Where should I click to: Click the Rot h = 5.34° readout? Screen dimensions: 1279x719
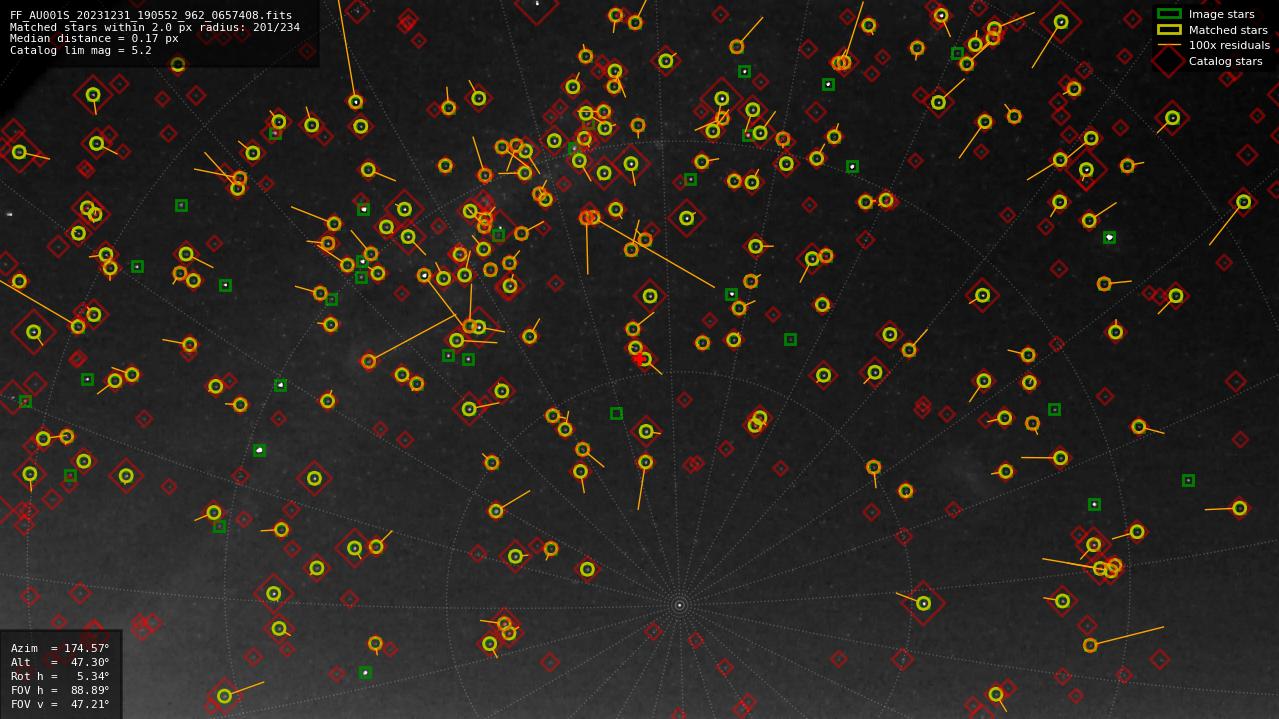[x=60, y=676]
